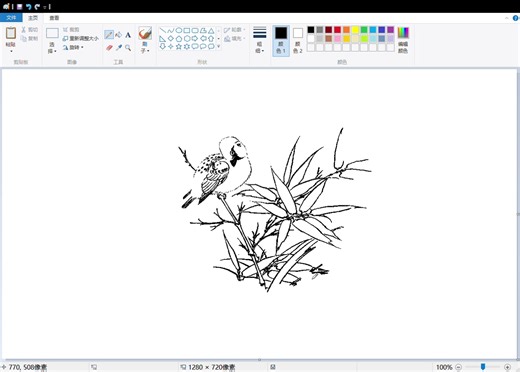Choose the yellow color swatch
The image size is (520, 372).
click(355, 30)
